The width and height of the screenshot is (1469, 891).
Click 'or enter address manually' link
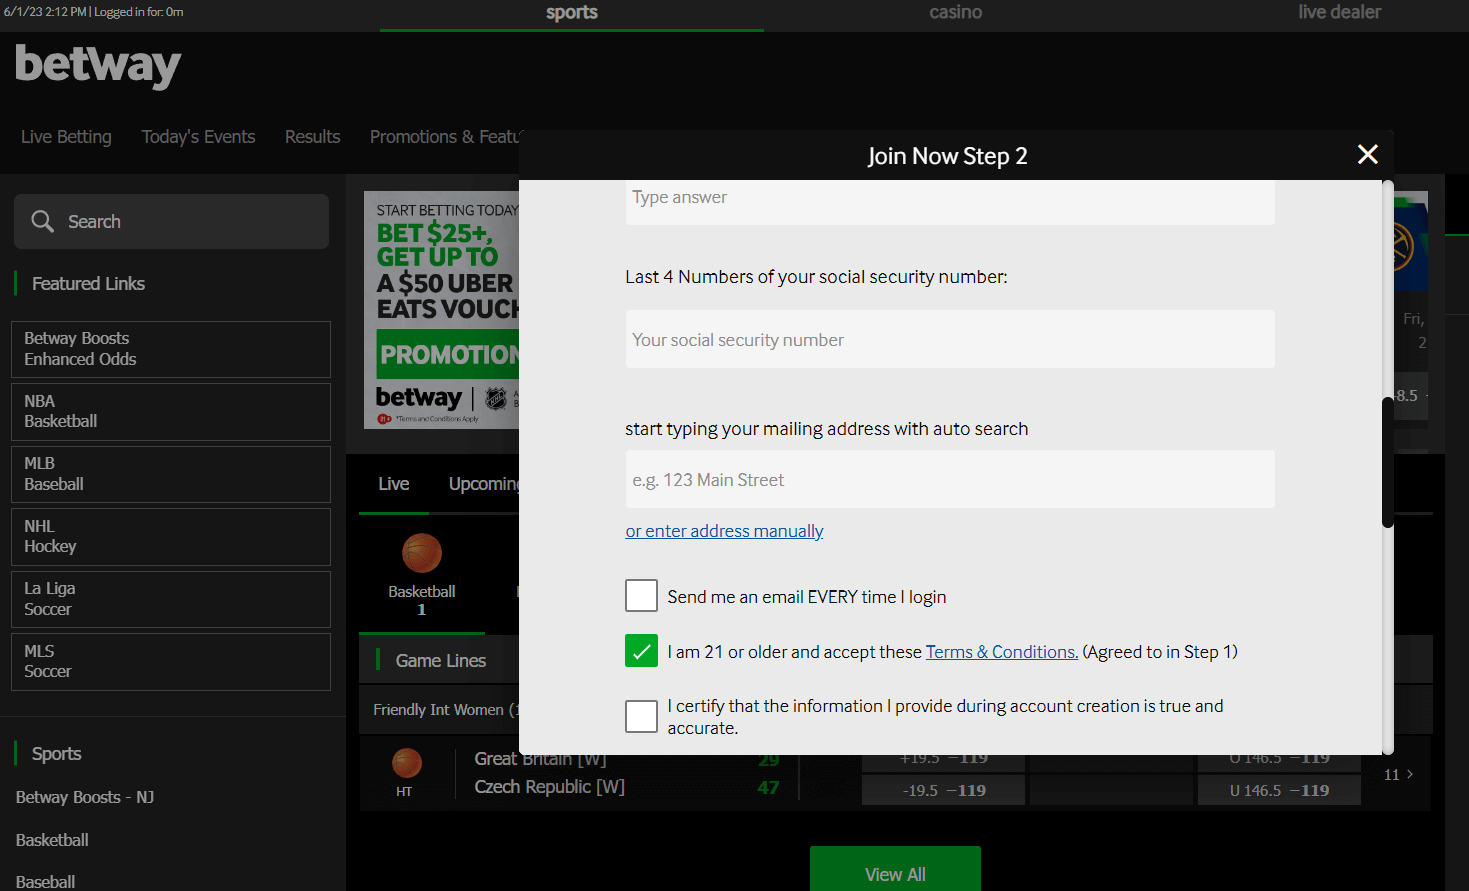[724, 531]
